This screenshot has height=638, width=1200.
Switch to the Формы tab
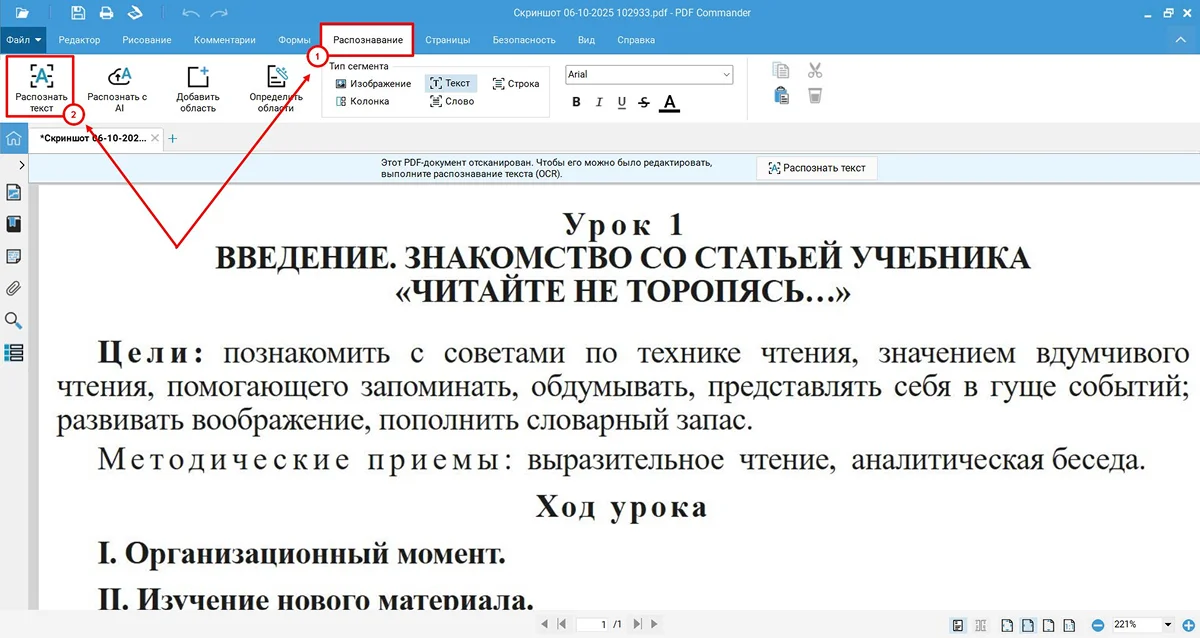pos(294,40)
